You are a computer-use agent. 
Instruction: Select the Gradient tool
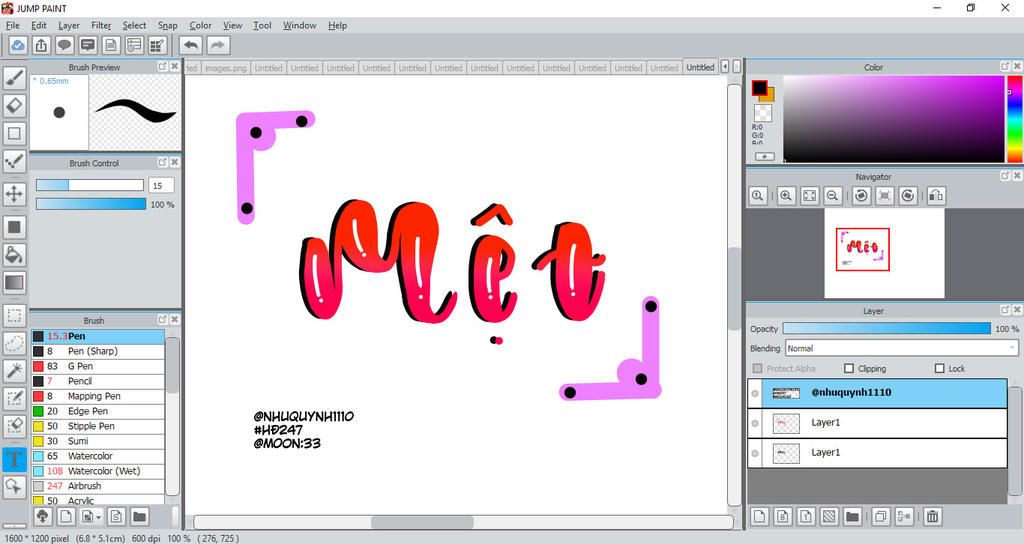pos(14,283)
